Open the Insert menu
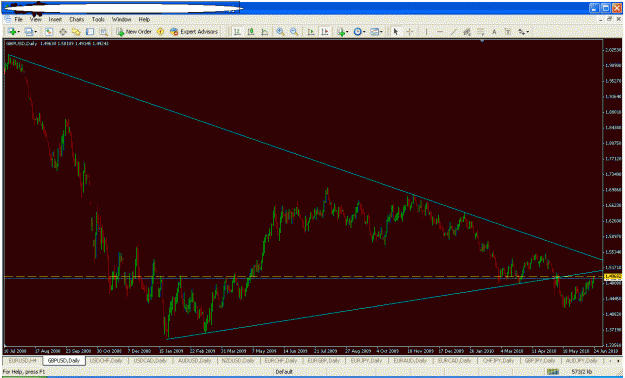Screen dimensions: 625x378 (55, 20)
